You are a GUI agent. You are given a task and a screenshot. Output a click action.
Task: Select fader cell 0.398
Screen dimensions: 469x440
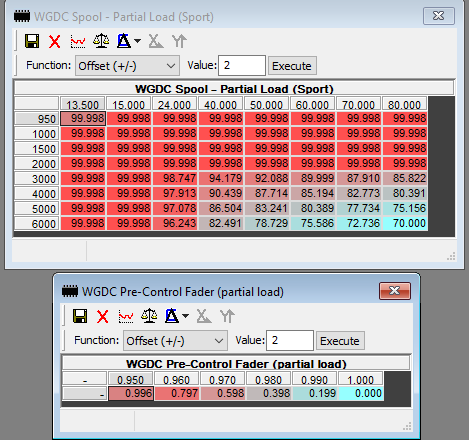[x=269, y=393]
